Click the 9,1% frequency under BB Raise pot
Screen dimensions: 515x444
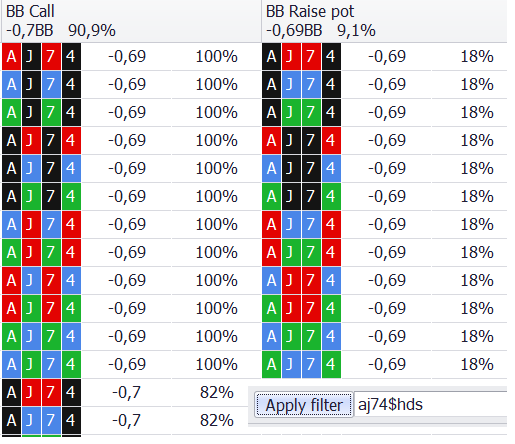pyautogui.click(x=356, y=31)
